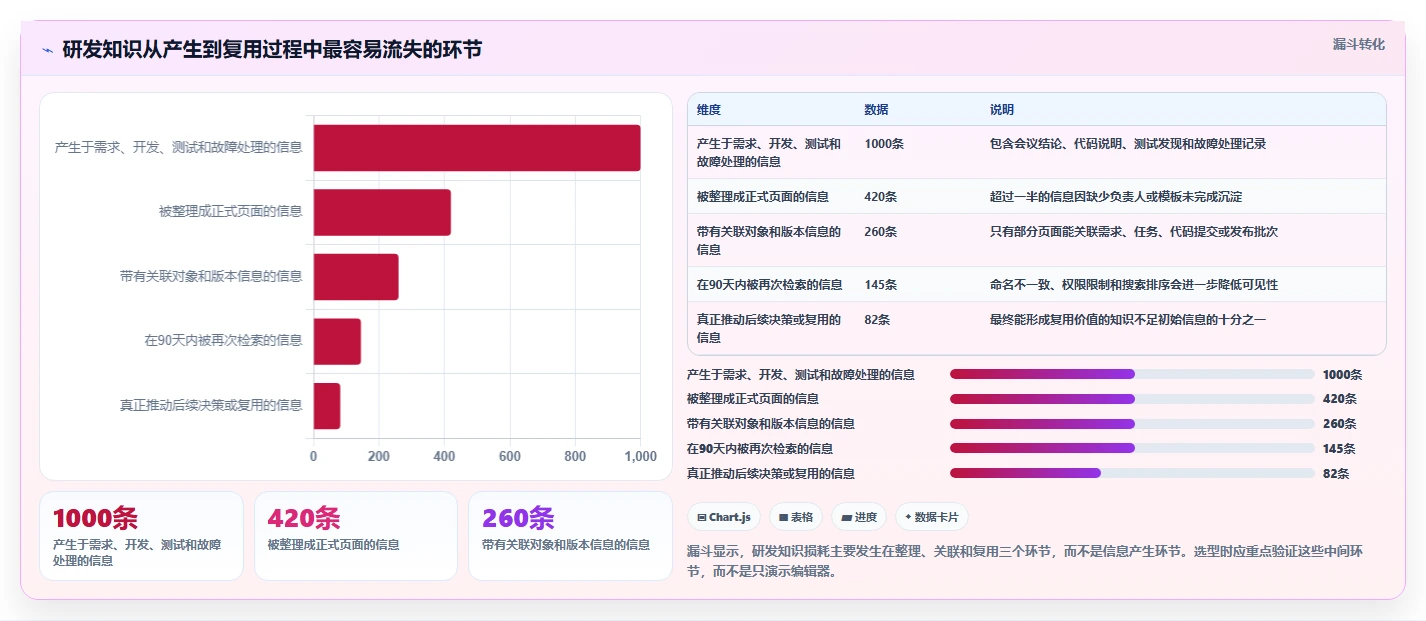Click the 数据 column header
Screen dimensions: 1426x621
pos(877,110)
